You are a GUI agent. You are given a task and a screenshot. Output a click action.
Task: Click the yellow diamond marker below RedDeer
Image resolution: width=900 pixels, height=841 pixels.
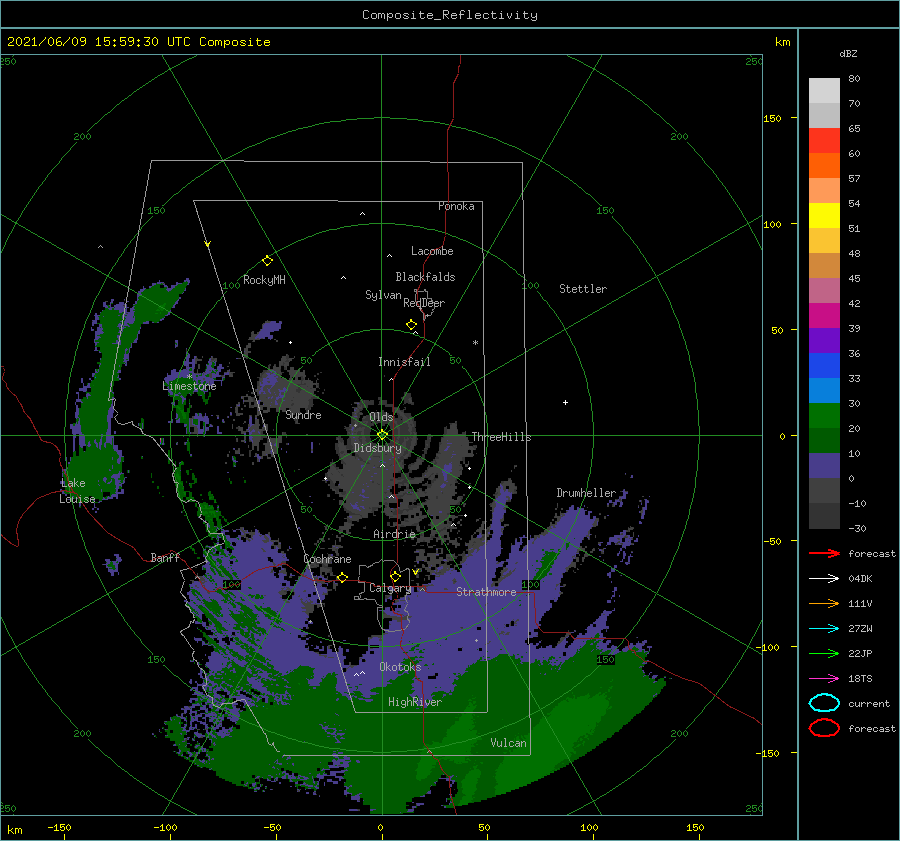tap(412, 325)
